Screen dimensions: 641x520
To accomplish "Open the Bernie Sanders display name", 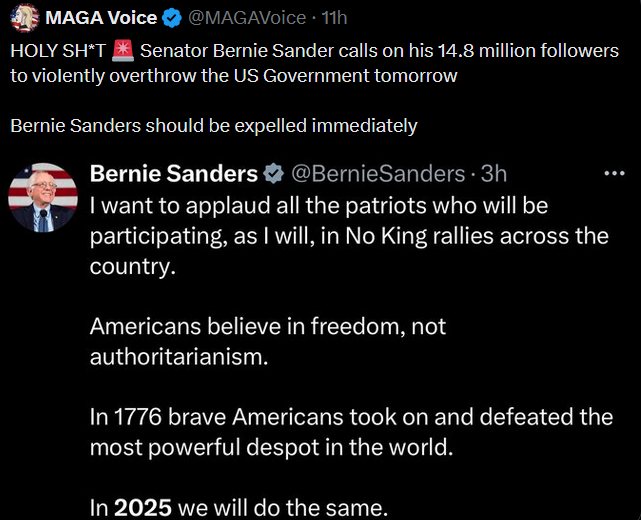I will point(174,173).
